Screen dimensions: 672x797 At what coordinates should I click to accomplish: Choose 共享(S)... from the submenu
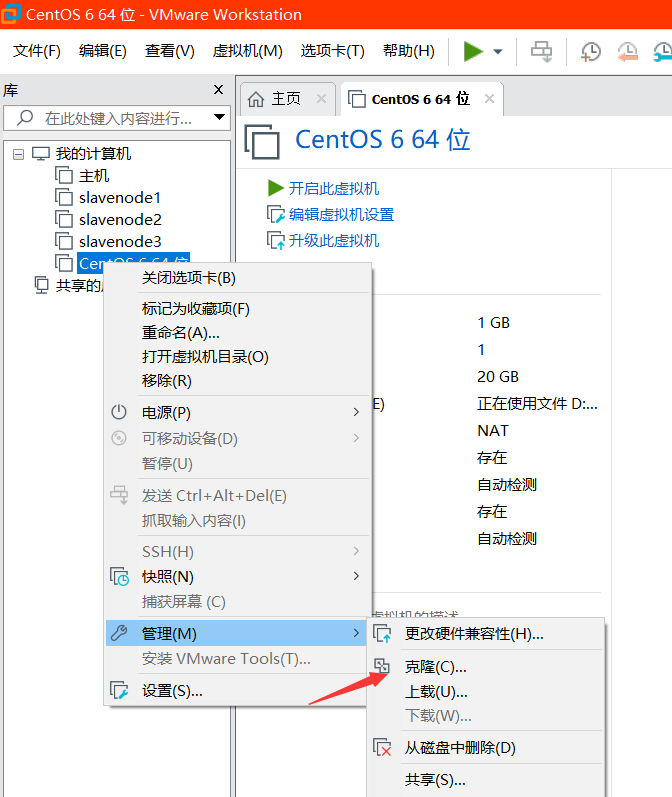coord(486,780)
